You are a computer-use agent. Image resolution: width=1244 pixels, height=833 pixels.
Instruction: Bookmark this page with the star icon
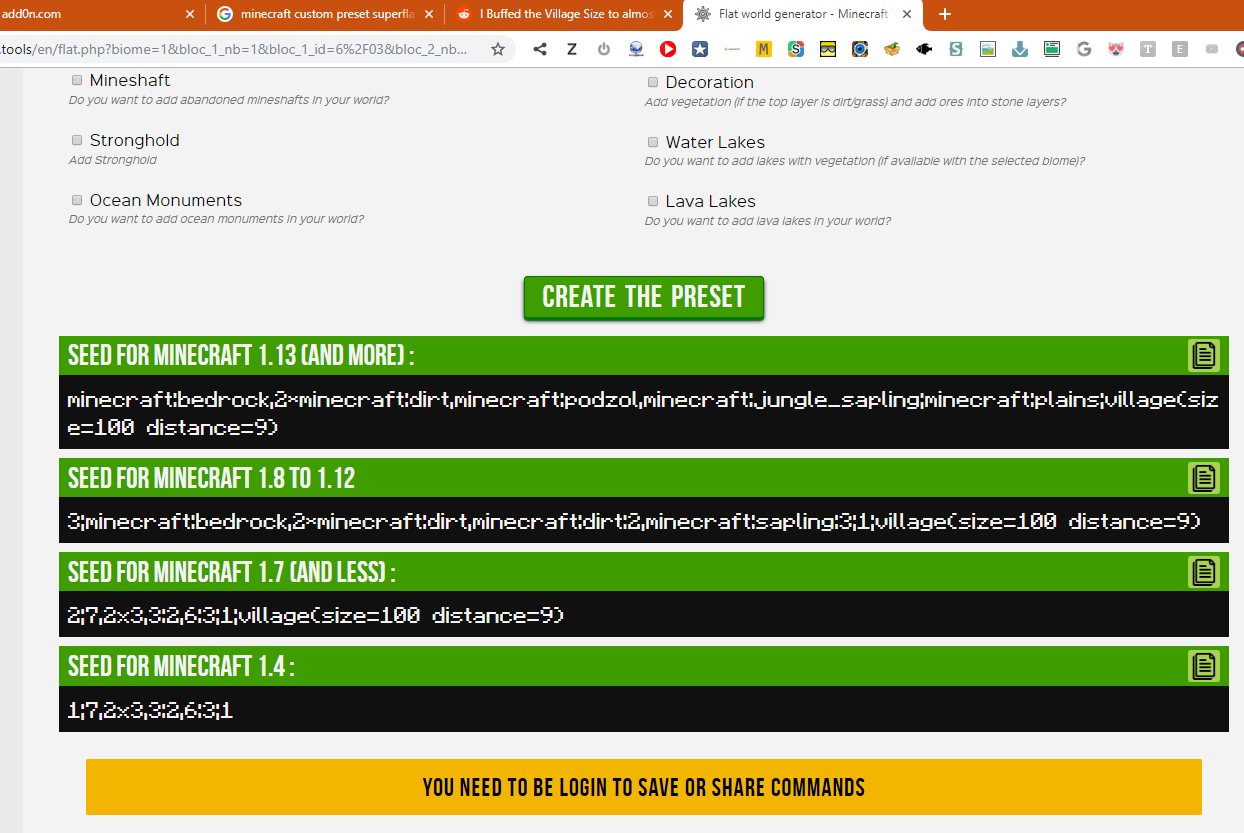pos(498,49)
